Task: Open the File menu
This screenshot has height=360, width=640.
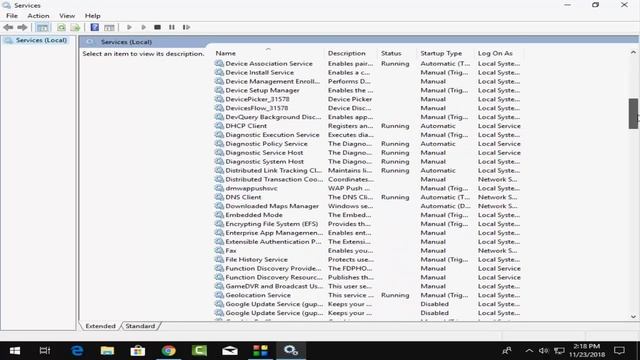Action: [12, 16]
